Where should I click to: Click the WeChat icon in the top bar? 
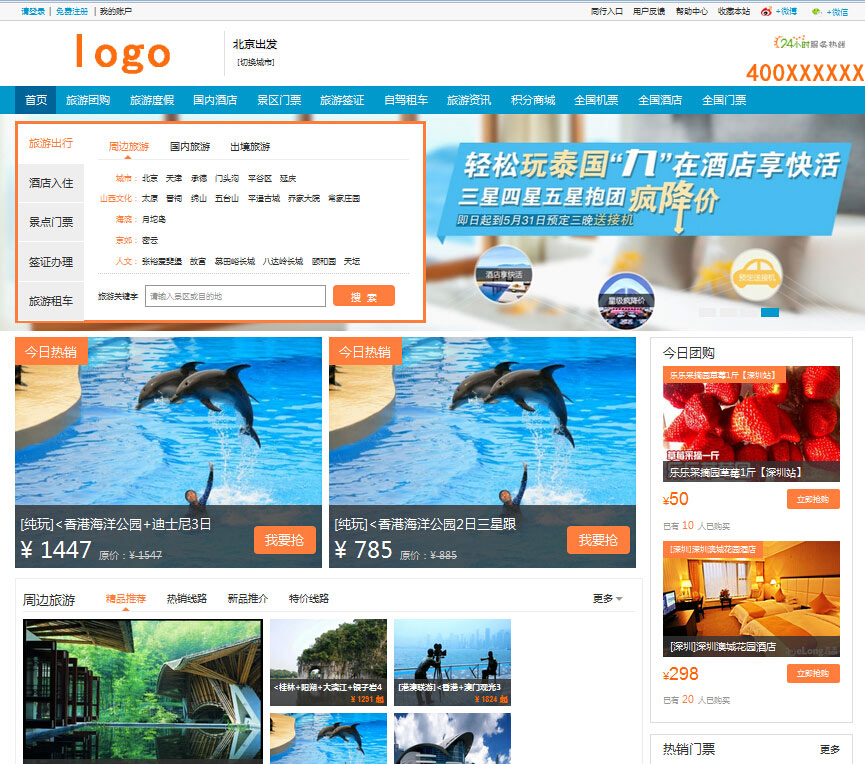817,11
